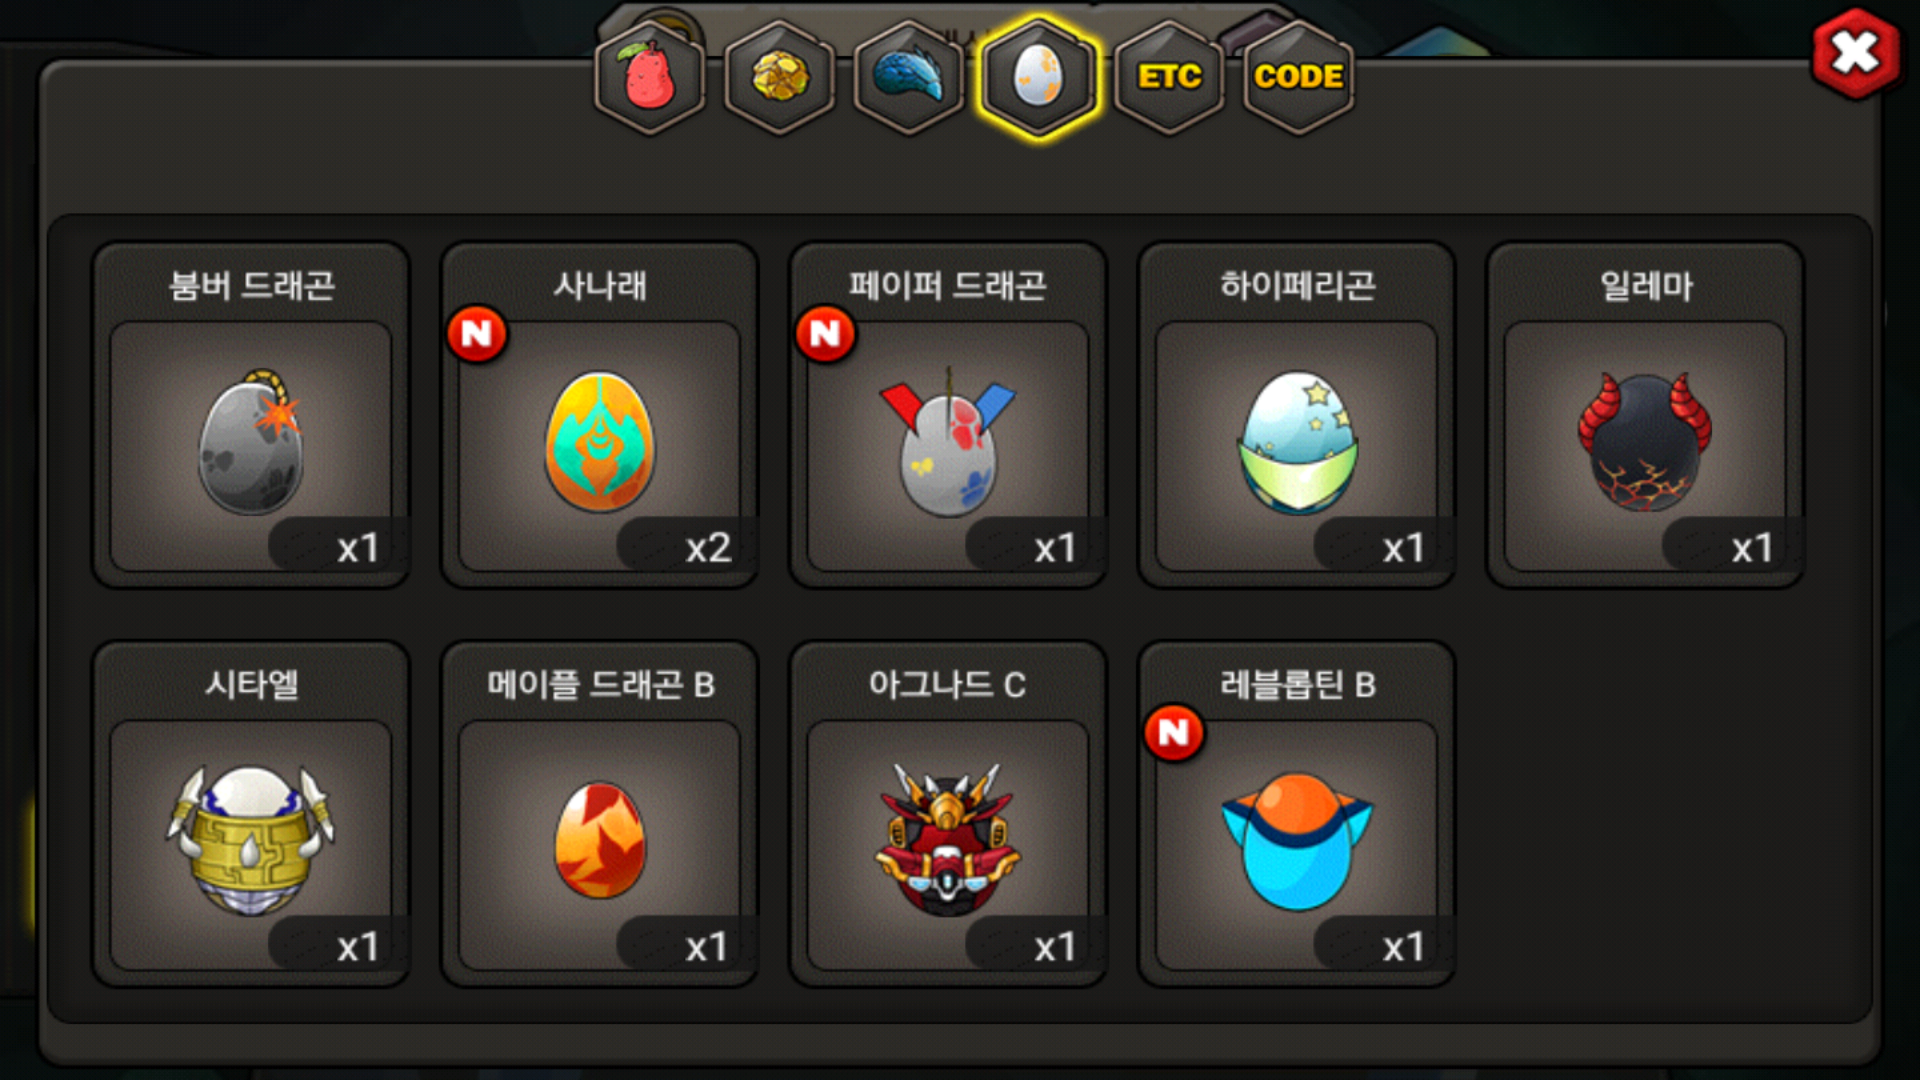Choose the 페이퍼 드래곤 paper egg
The image size is (1920, 1080).
(948, 415)
